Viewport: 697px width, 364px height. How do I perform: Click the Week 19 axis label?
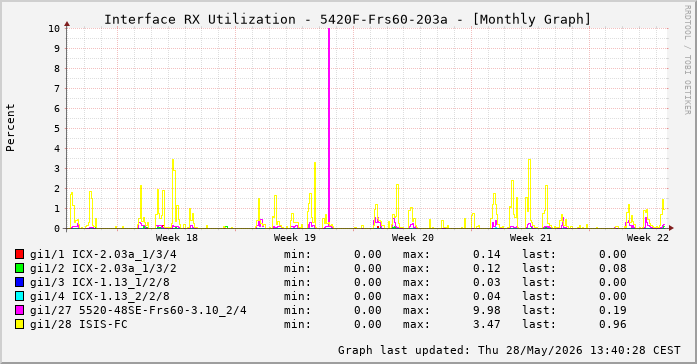(x=295, y=238)
